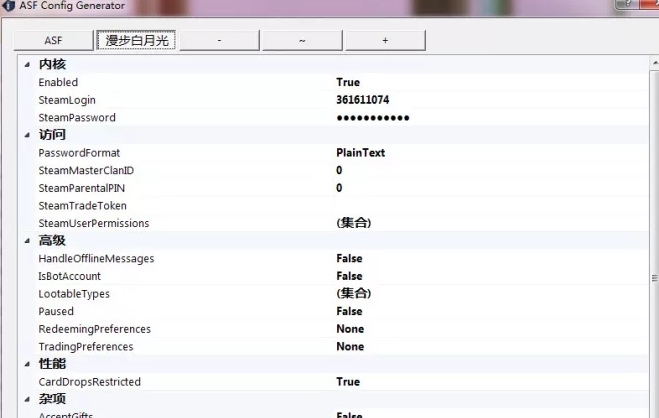Screen dimensions: 659x418
Task: Select the SteamUserPermissions label
Action: pos(94,223)
